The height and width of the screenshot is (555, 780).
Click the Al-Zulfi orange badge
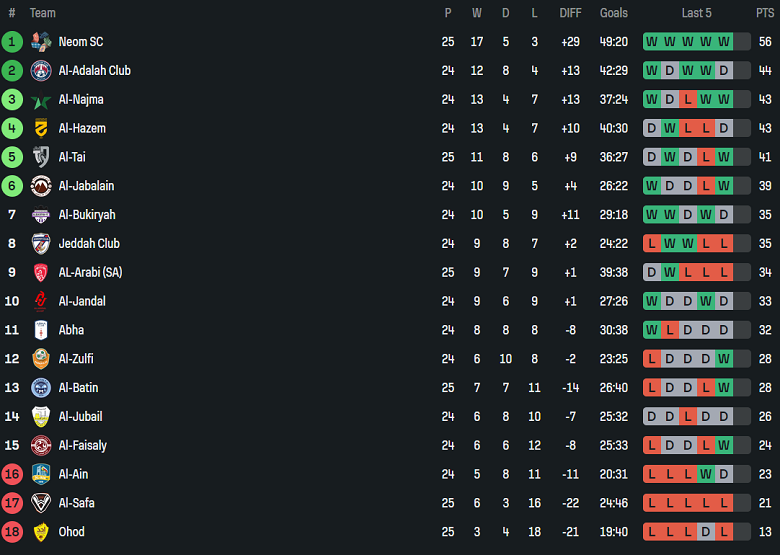click(41, 359)
